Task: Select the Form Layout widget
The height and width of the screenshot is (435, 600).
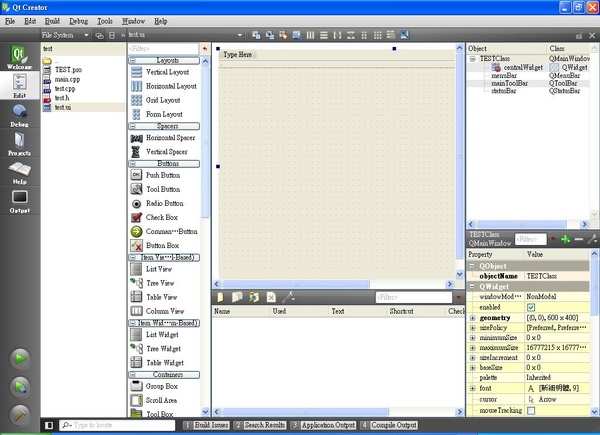Action: point(164,114)
